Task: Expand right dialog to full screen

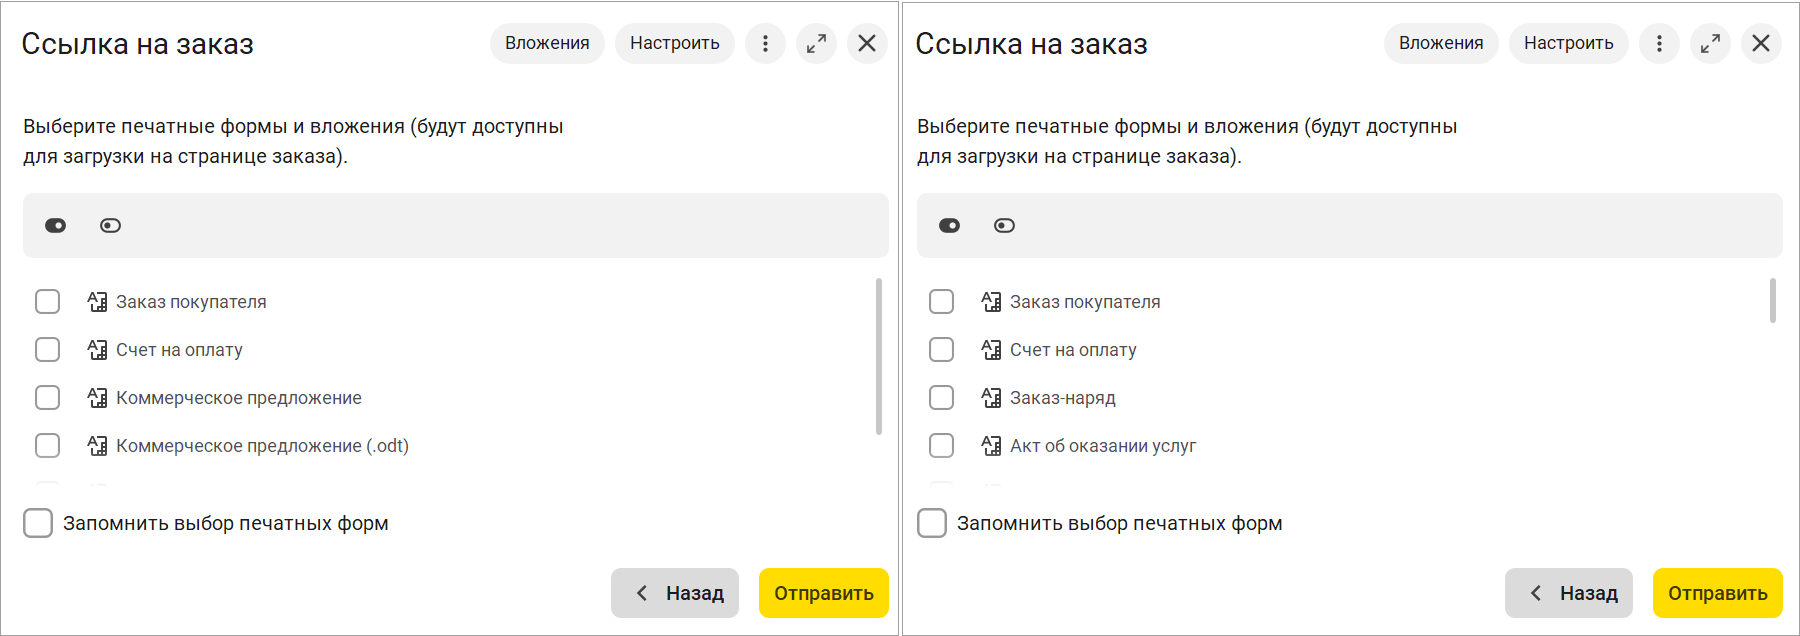Action: 1710,44
